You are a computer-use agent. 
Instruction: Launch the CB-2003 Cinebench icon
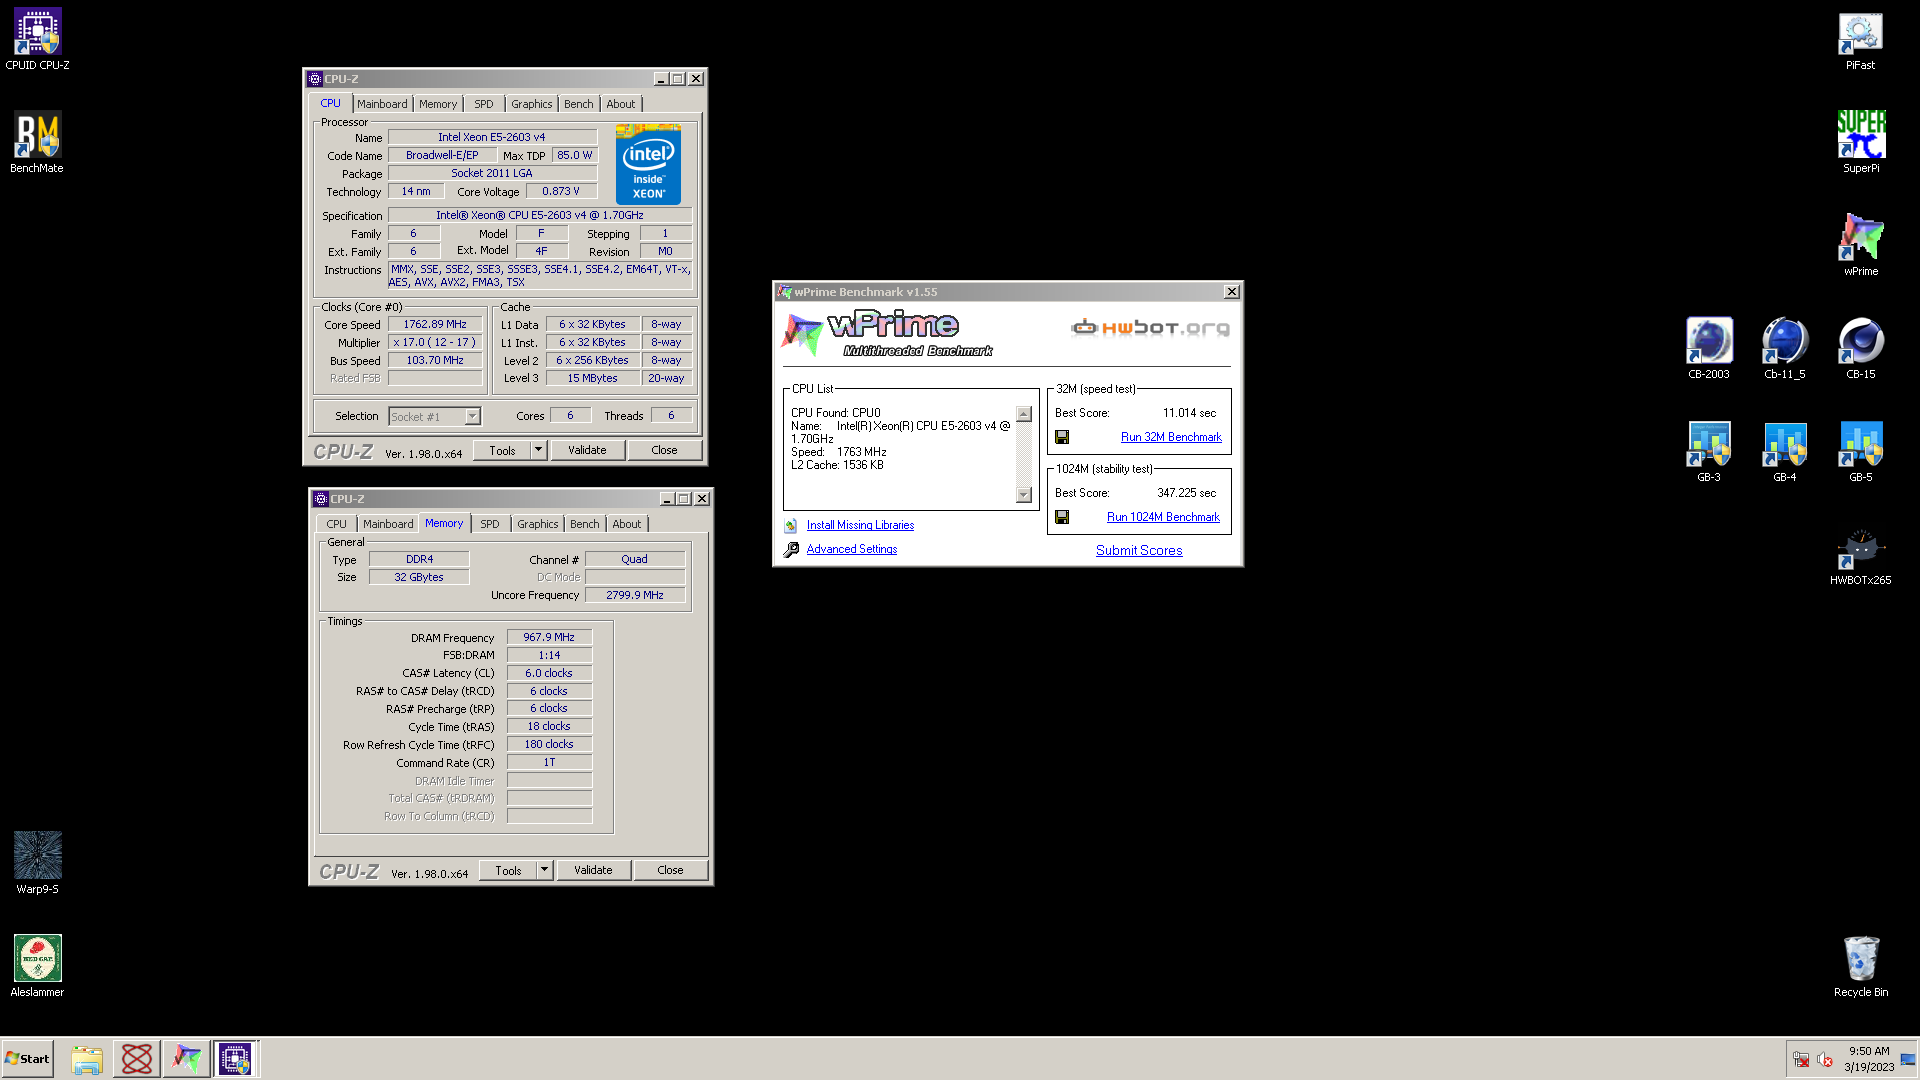pyautogui.click(x=1709, y=348)
